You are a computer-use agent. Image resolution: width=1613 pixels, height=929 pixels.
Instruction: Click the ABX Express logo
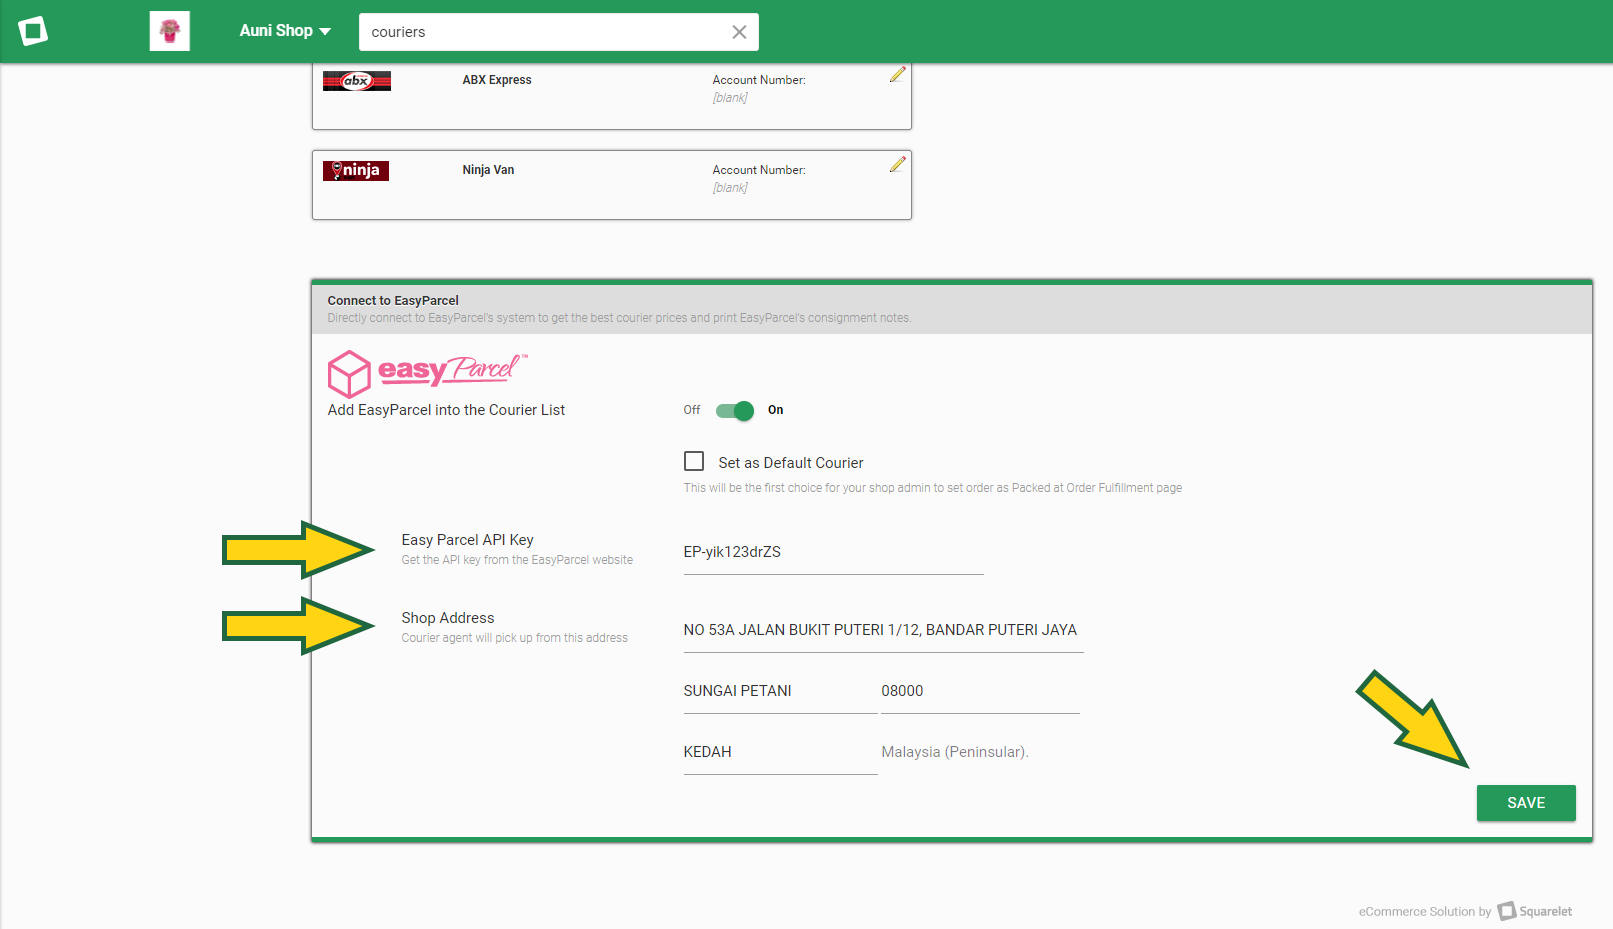coord(357,81)
